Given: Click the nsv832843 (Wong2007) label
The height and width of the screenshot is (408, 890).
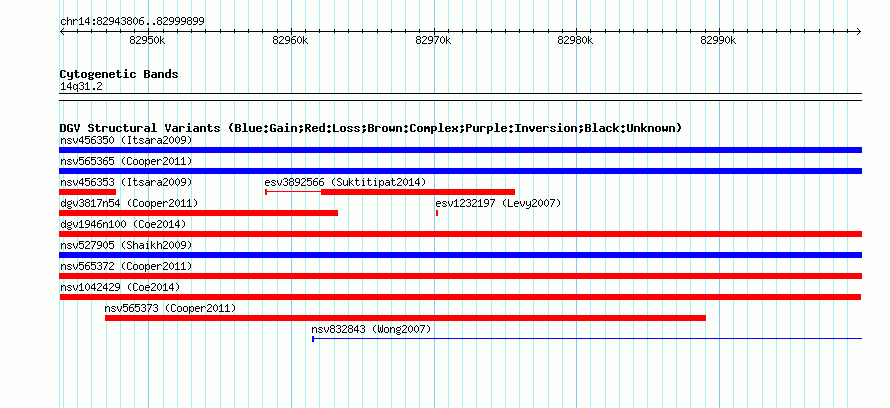Looking at the screenshot, I should 371,329.
